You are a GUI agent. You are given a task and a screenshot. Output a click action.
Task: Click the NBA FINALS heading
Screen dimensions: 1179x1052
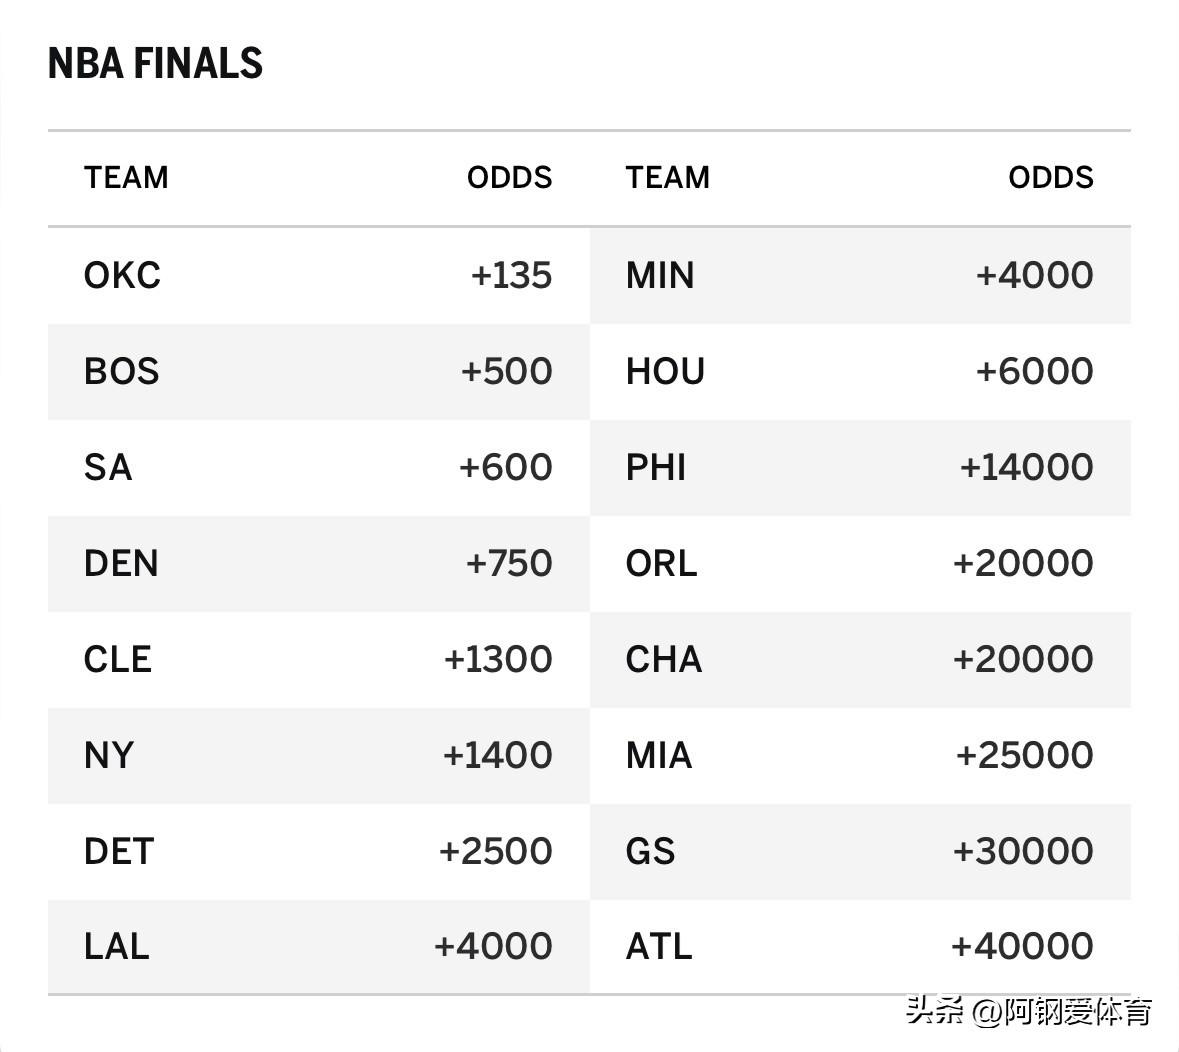(155, 64)
